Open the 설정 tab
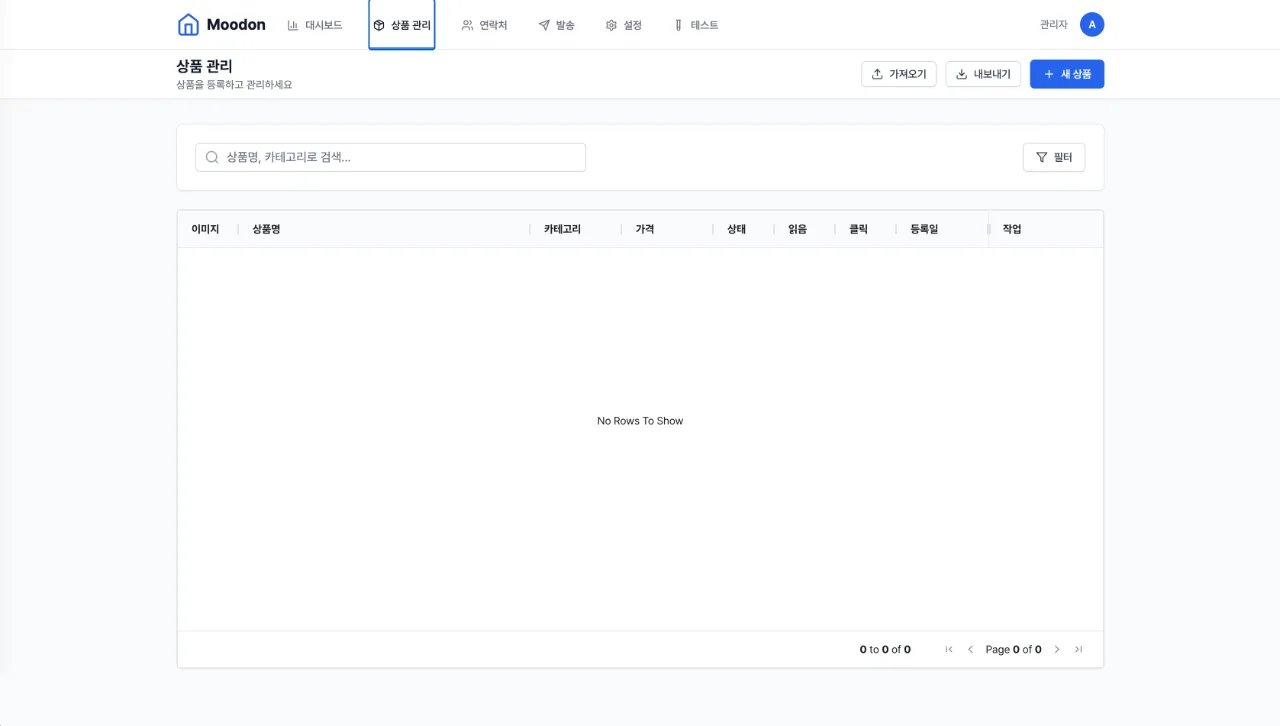The width and height of the screenshot is (1280, 726). click(623, 25)
